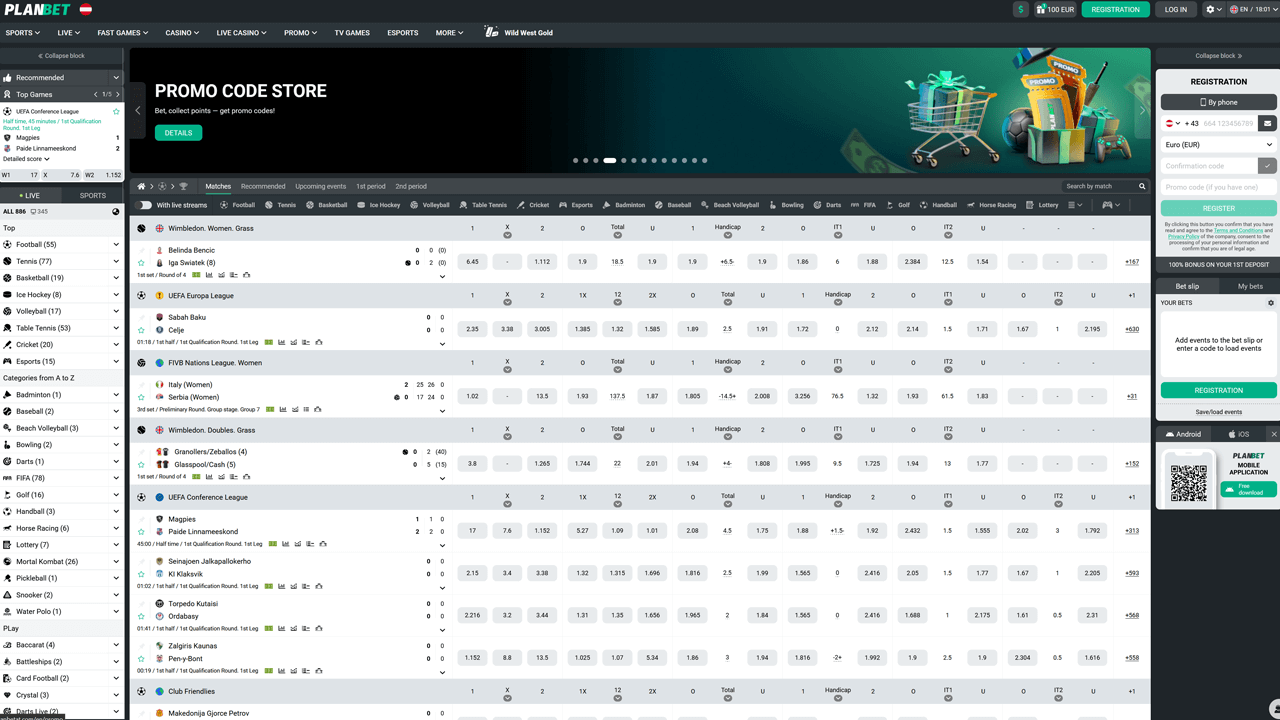The image size is (1280, 720).
Task: Click the green REGISTER button in form
Action: [1219, 208]
